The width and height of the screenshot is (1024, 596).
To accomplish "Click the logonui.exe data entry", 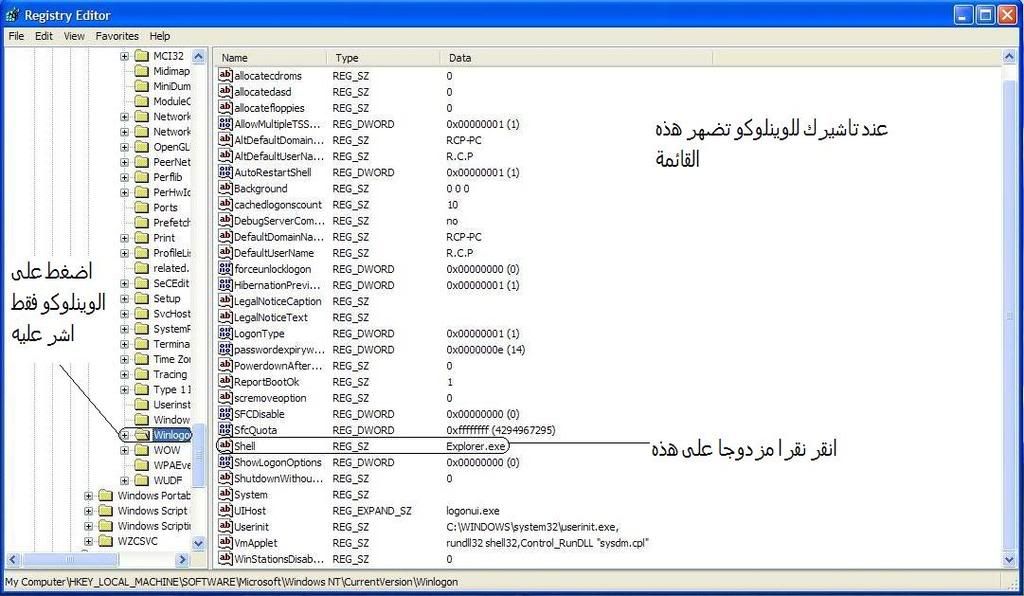I will 473,510.
